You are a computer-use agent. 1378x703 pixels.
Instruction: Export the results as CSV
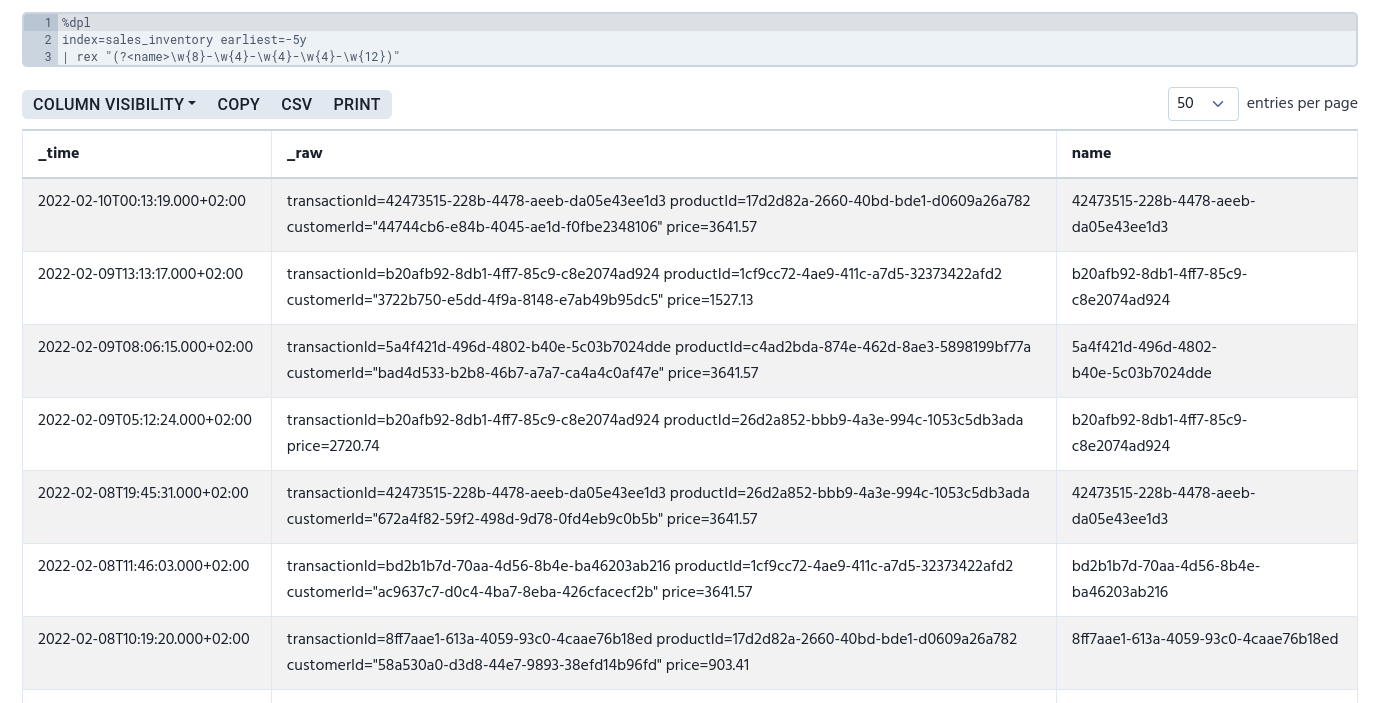[x=296, y=104]
